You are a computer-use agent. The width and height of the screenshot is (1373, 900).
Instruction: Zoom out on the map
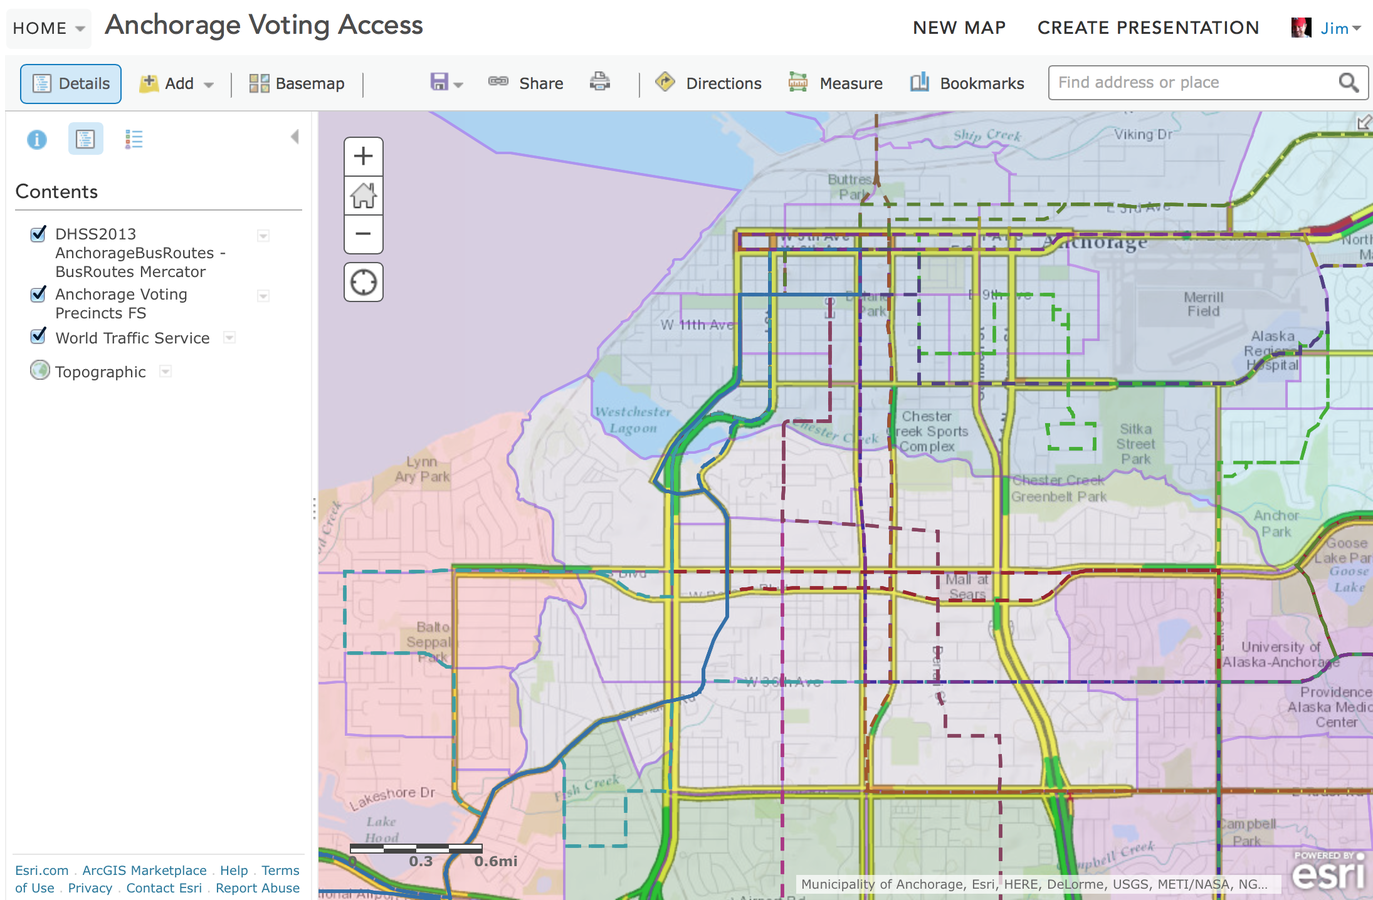[364, 234]
